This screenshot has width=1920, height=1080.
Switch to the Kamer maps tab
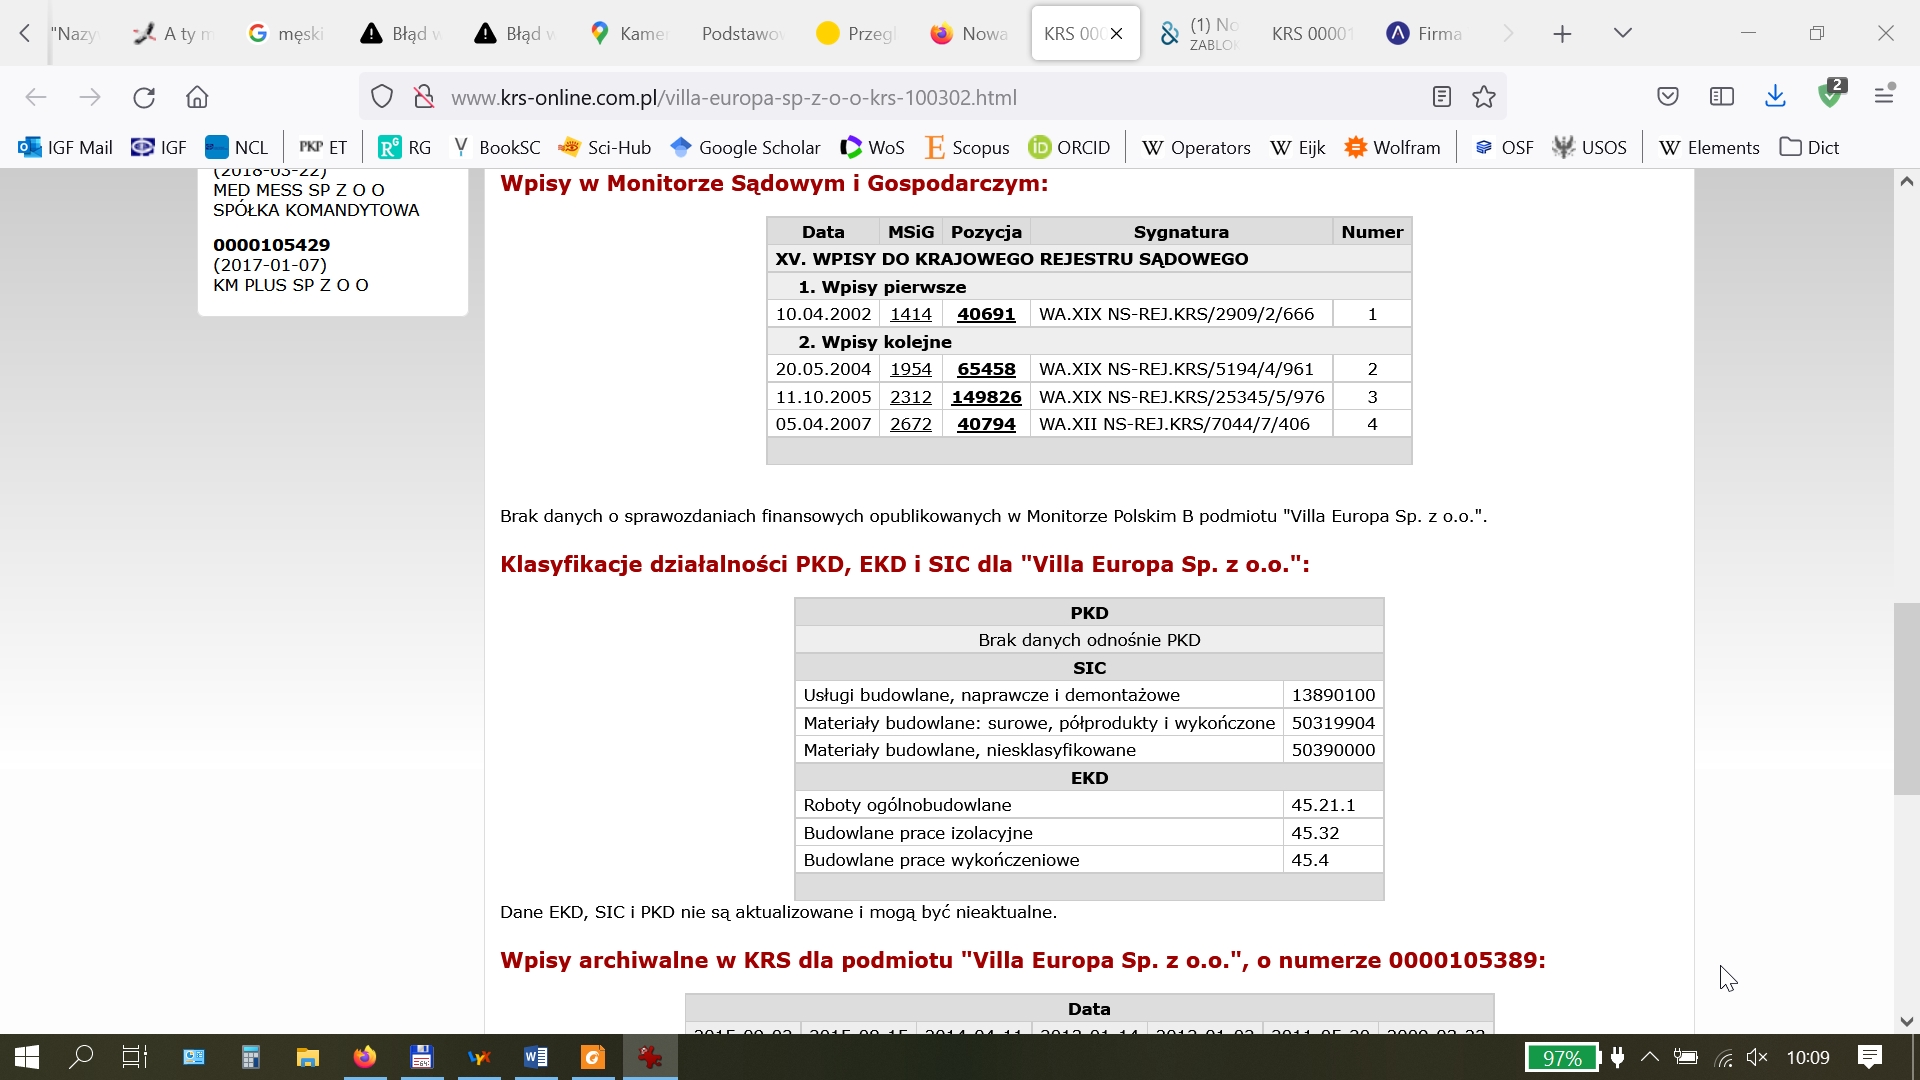(x=629, y=34)
